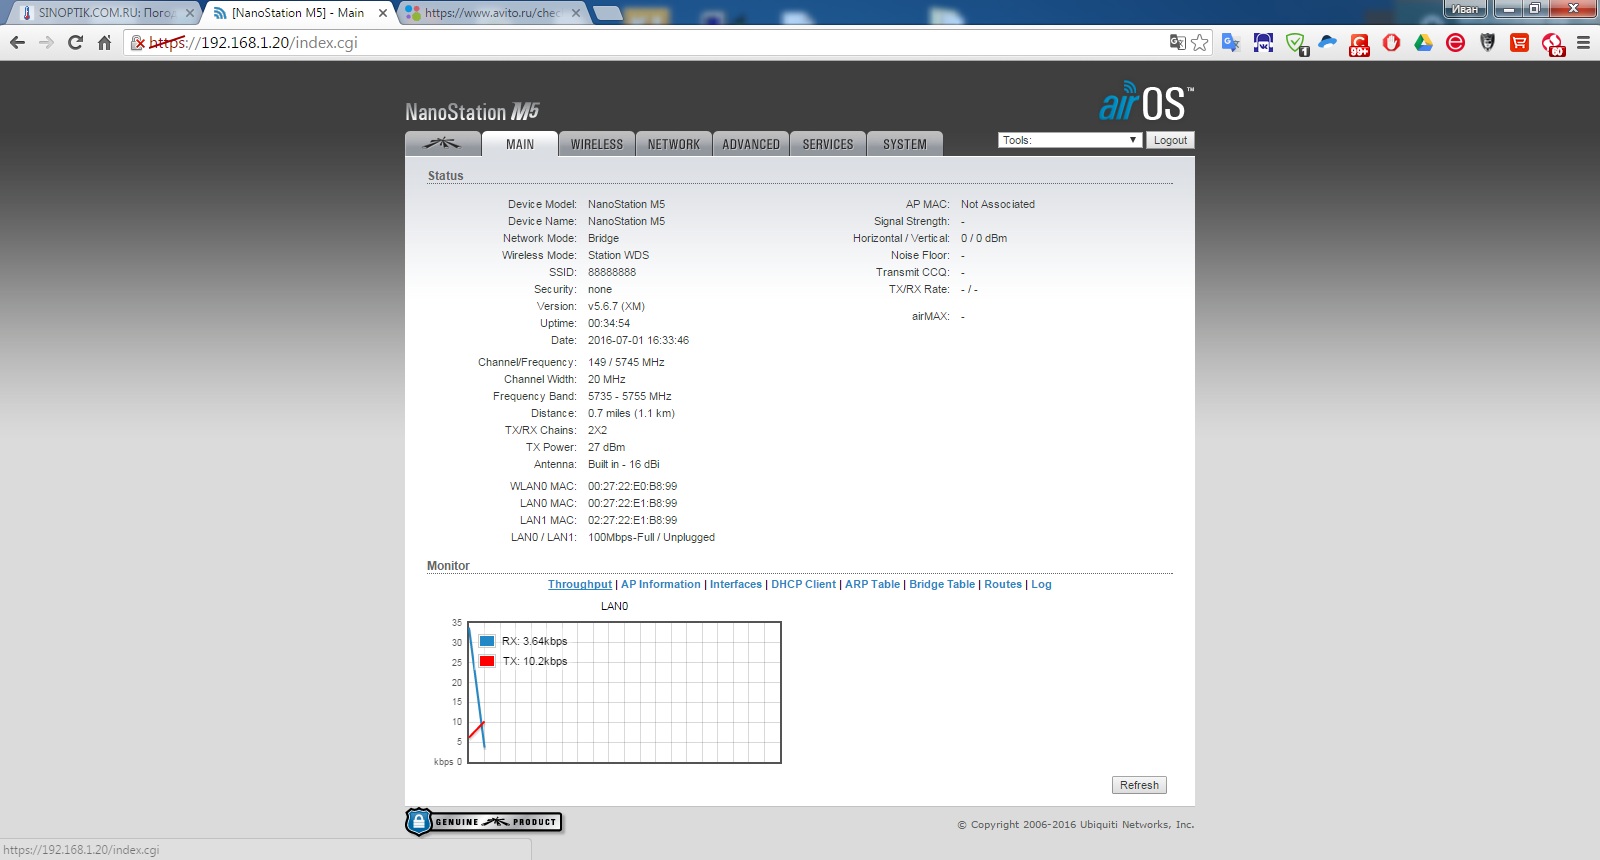Open the Log link

(x=1041, y=584)
